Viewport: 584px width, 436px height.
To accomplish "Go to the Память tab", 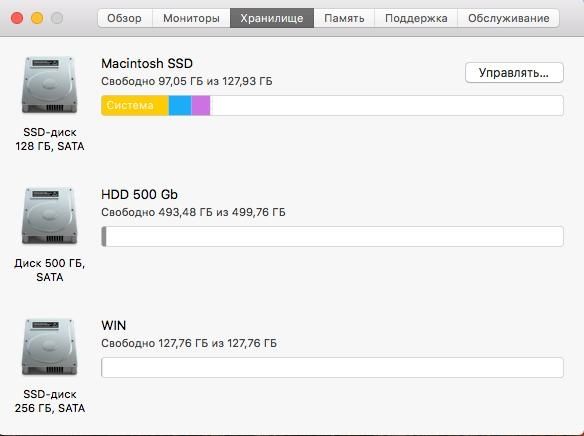I will pos(344,18).
